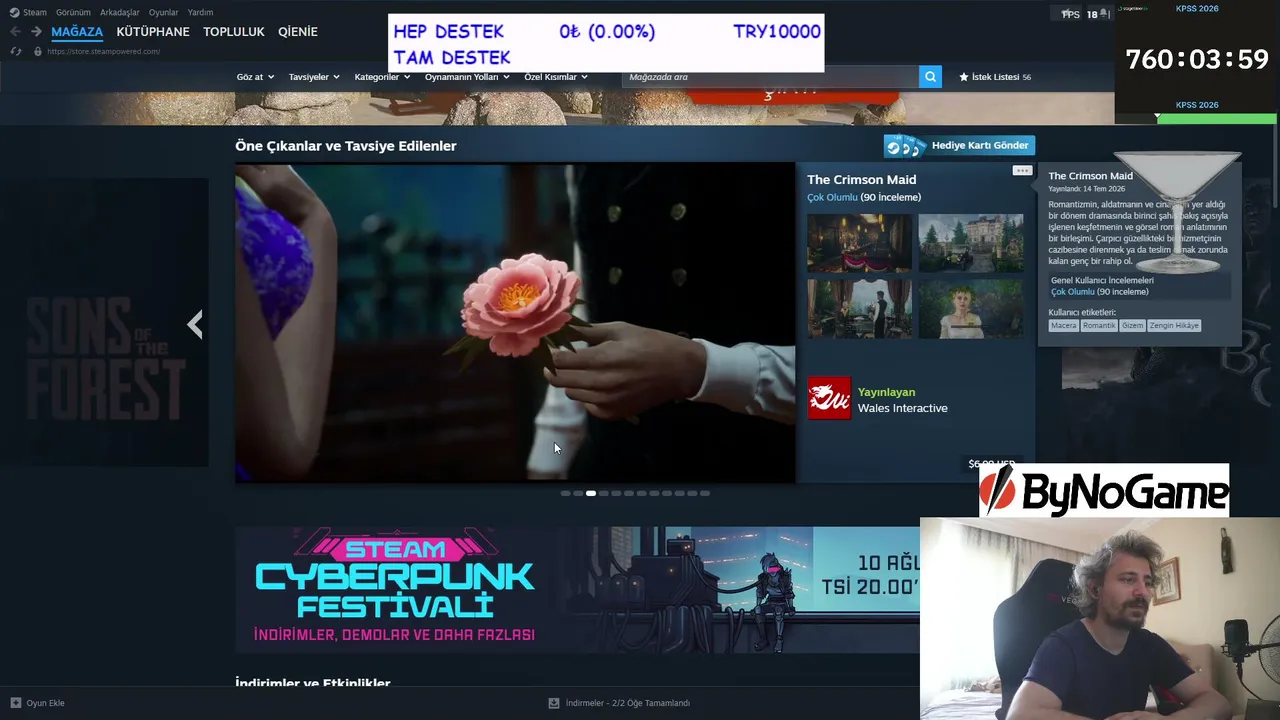Click the padlock icon beside the store URL
1280x720 pixels.
(x=38, y=51)
